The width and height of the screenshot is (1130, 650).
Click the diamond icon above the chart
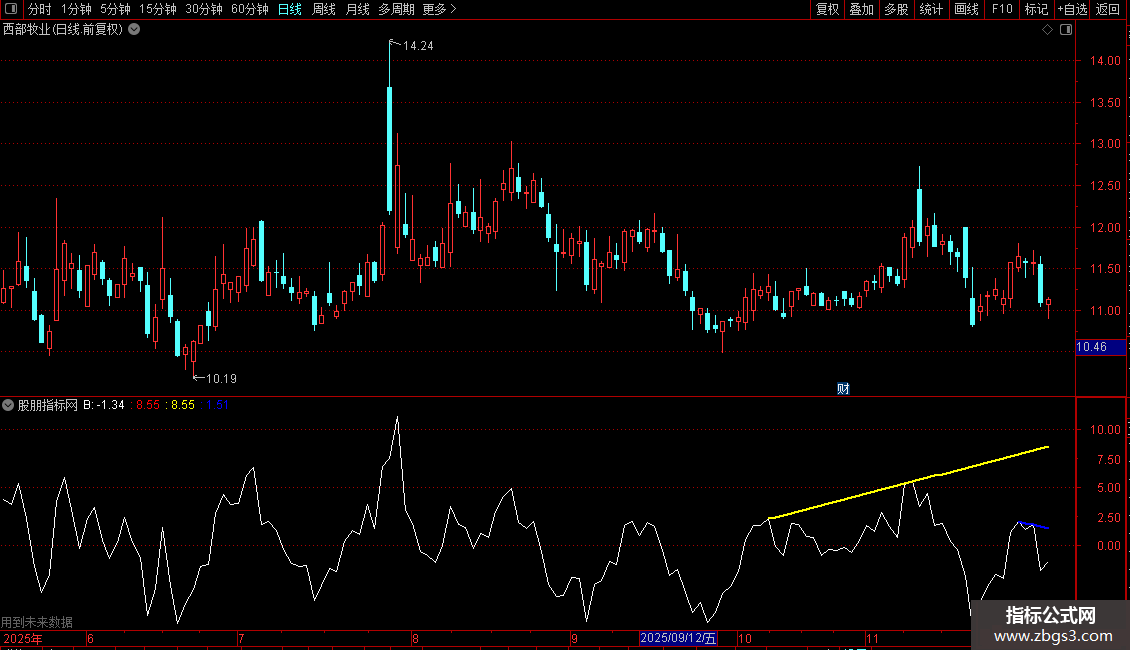click(x=1048, y=30)
